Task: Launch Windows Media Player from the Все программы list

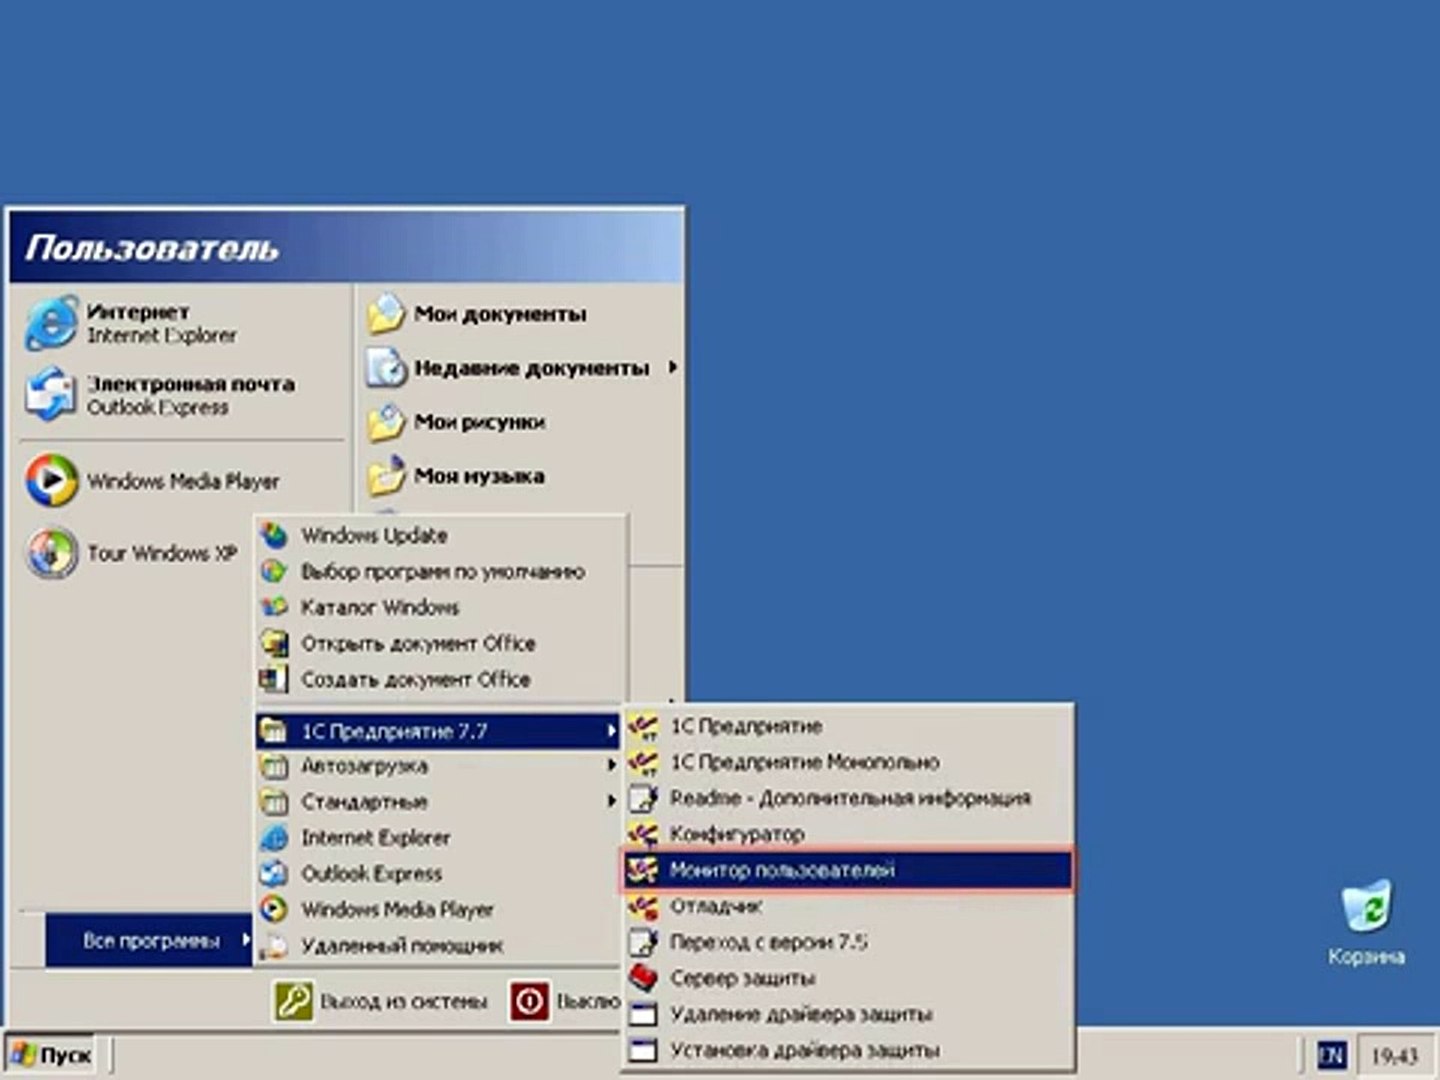Action: click(x=440, y=910)
